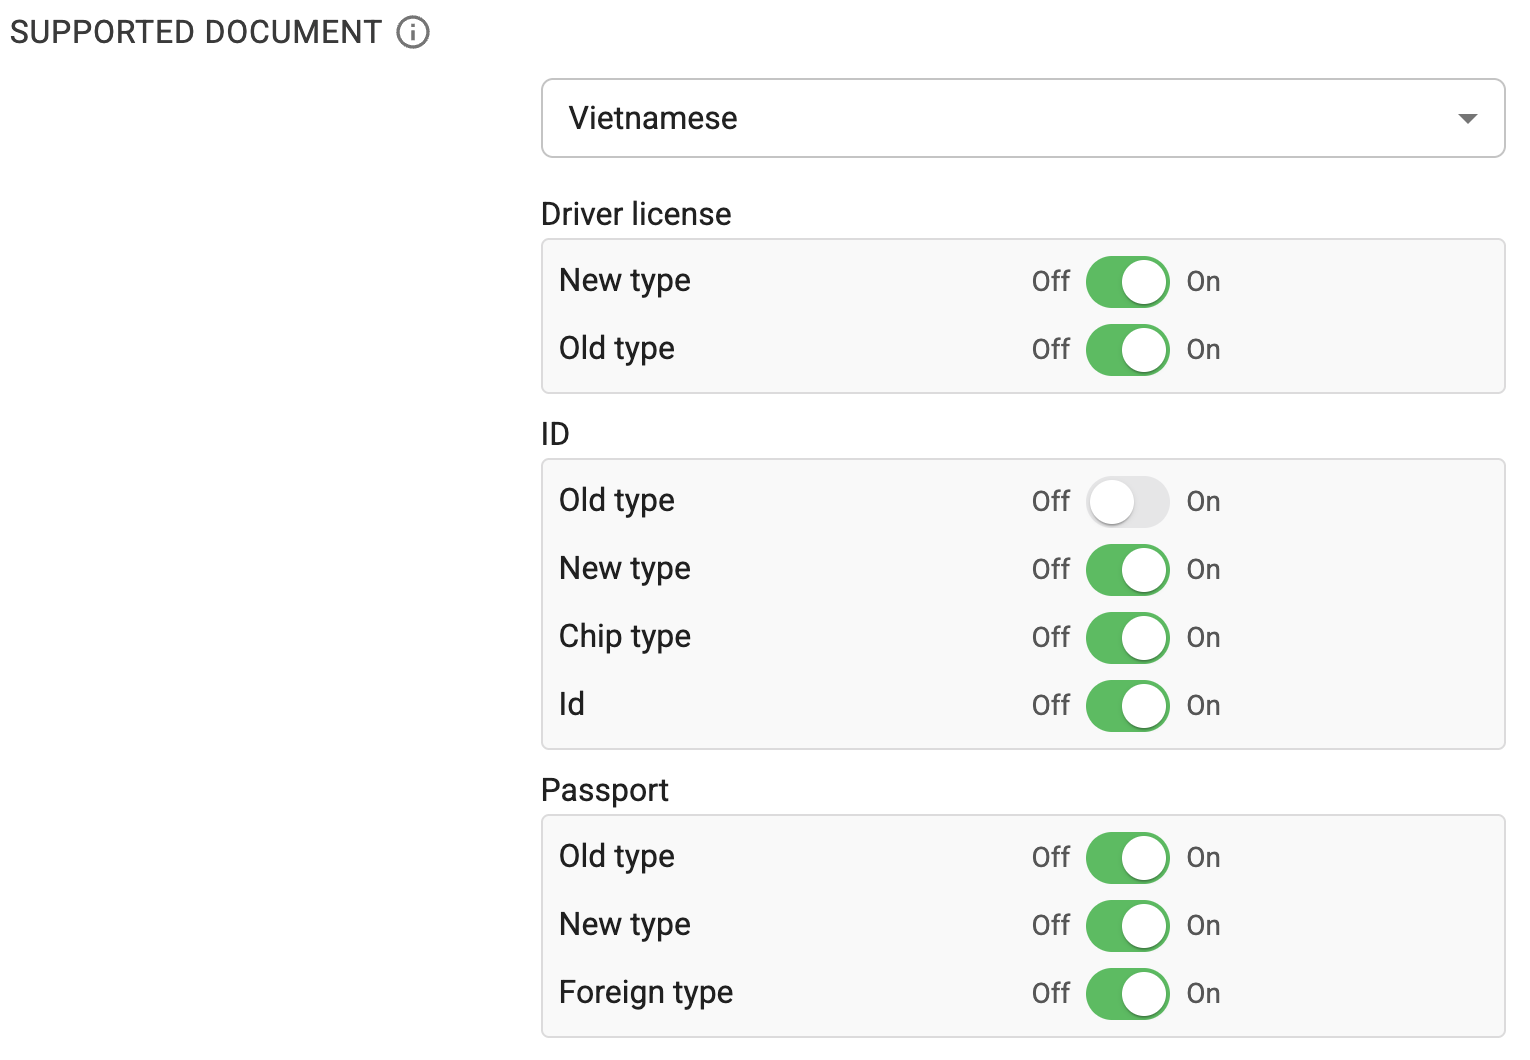Image resolution: width=1530 pixels, height=1060 pixels.
Task: Click the Passport section heading
Action: pyautogui.click(x=604, y=790)
